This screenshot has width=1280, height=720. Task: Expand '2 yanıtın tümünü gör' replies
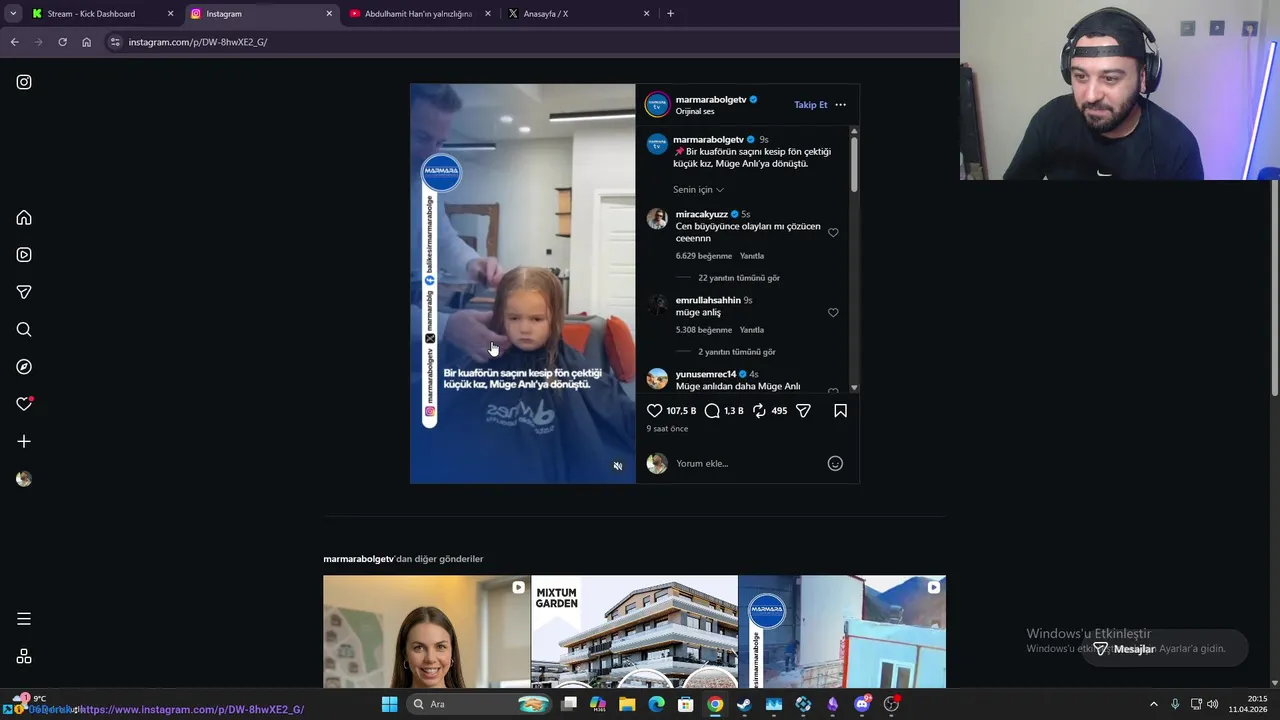737,352
